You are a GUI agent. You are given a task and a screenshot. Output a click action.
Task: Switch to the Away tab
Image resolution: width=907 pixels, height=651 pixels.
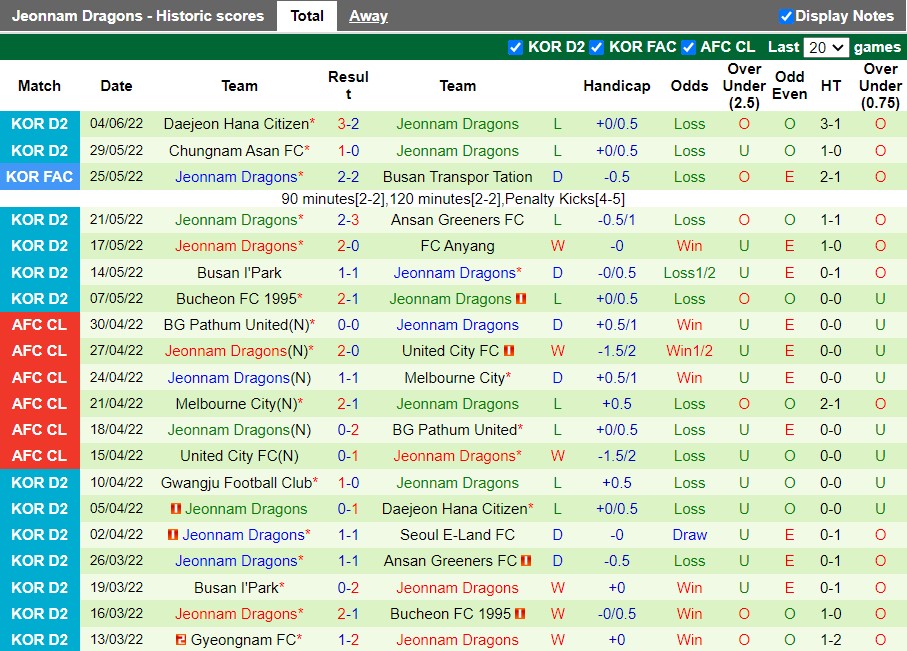[x=368, y=15]
